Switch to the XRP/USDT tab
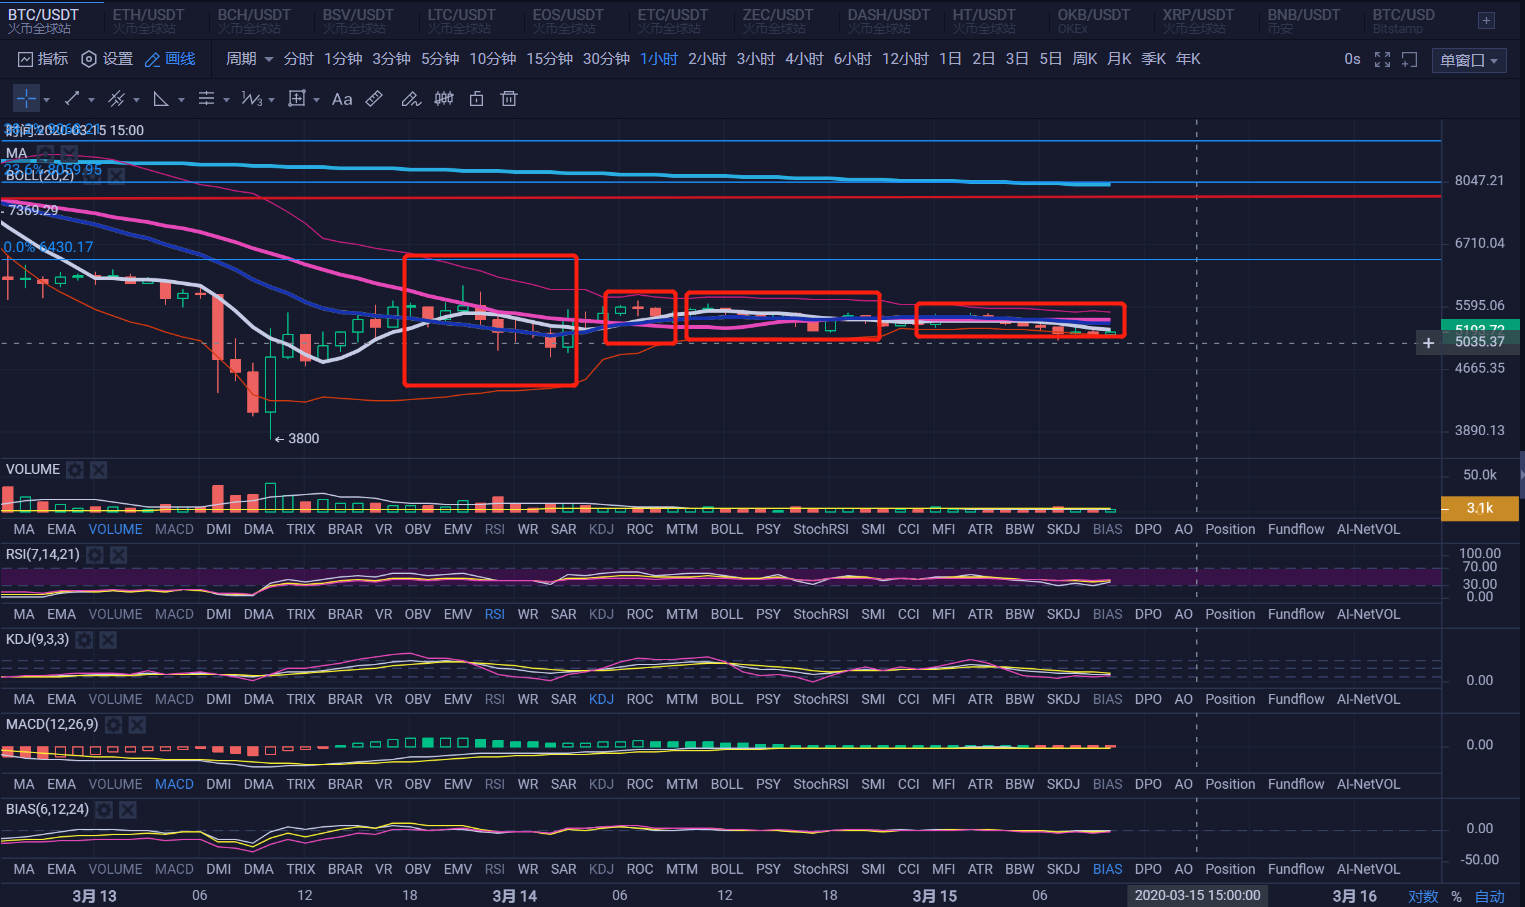 pyautogui.click(x=1198, y=20)
